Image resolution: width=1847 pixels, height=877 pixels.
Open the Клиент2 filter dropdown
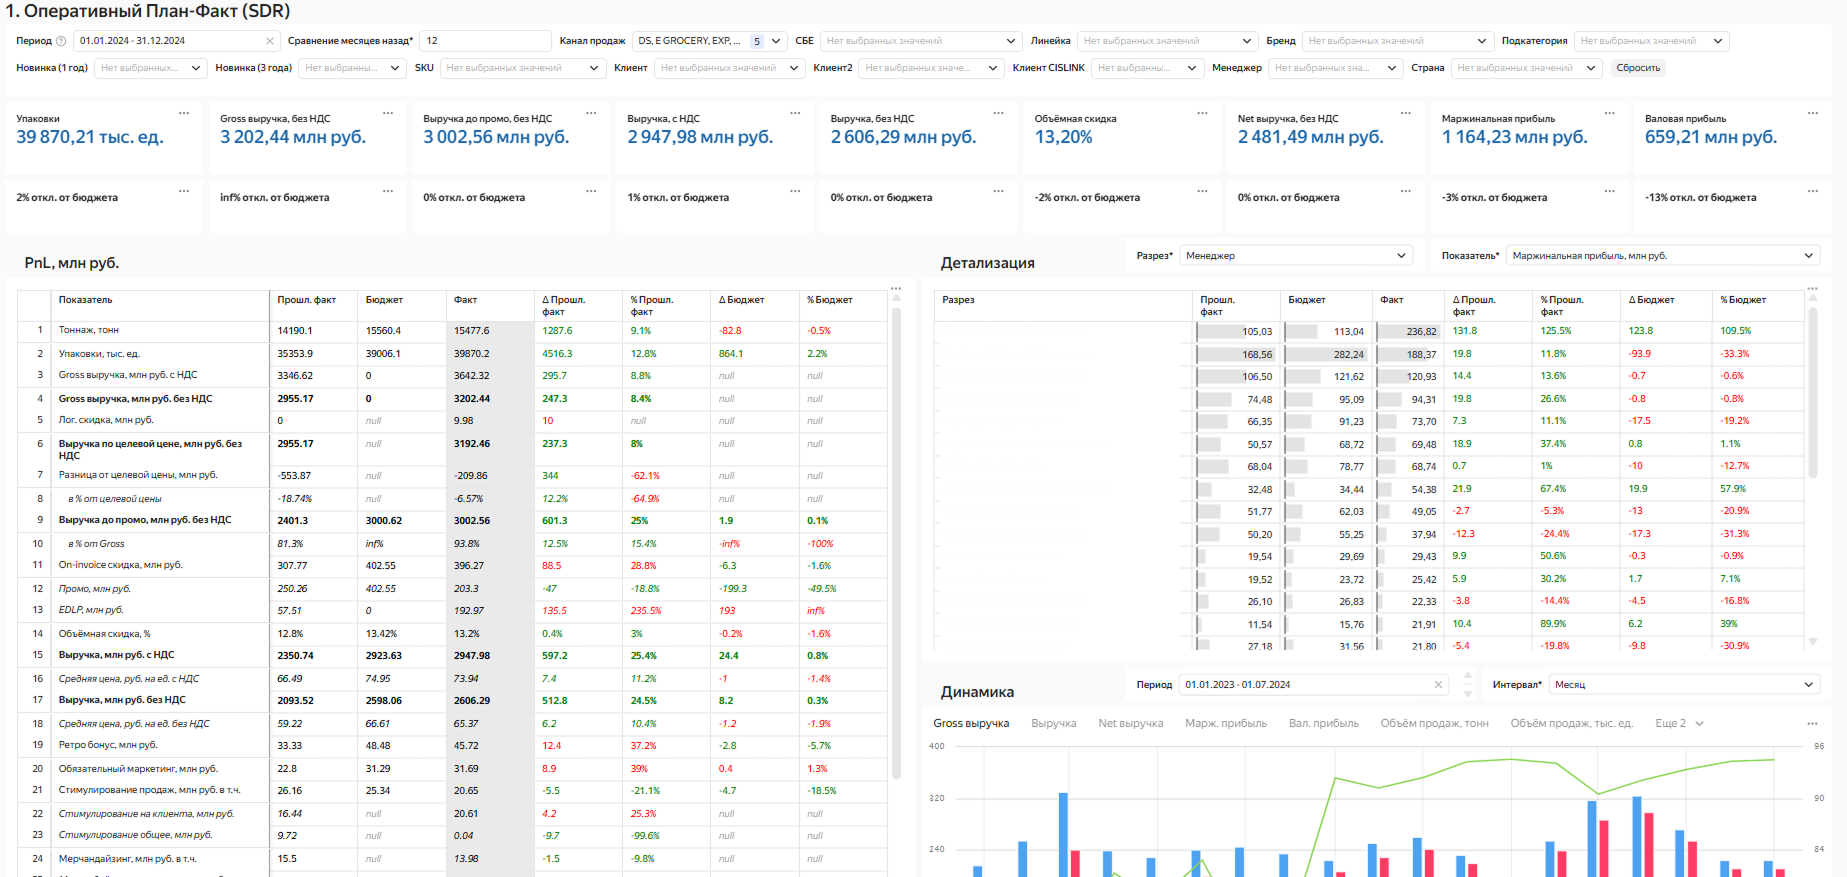click(930, 68)
